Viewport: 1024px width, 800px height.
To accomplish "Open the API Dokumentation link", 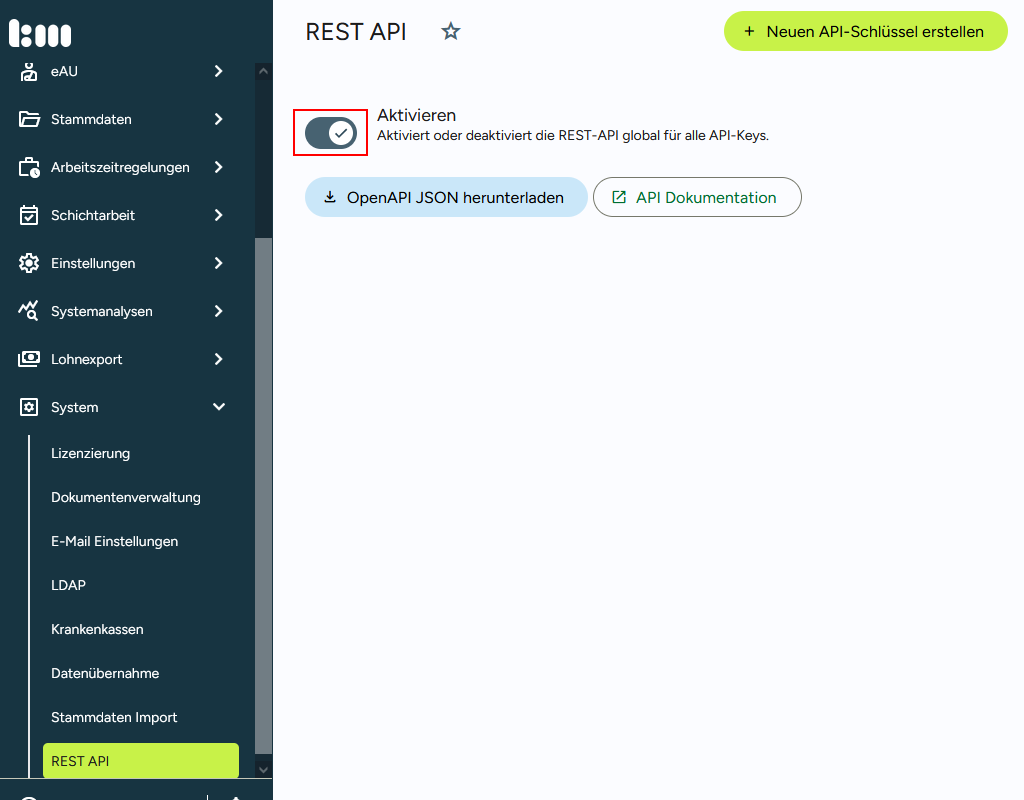I will tap(697, 197).
